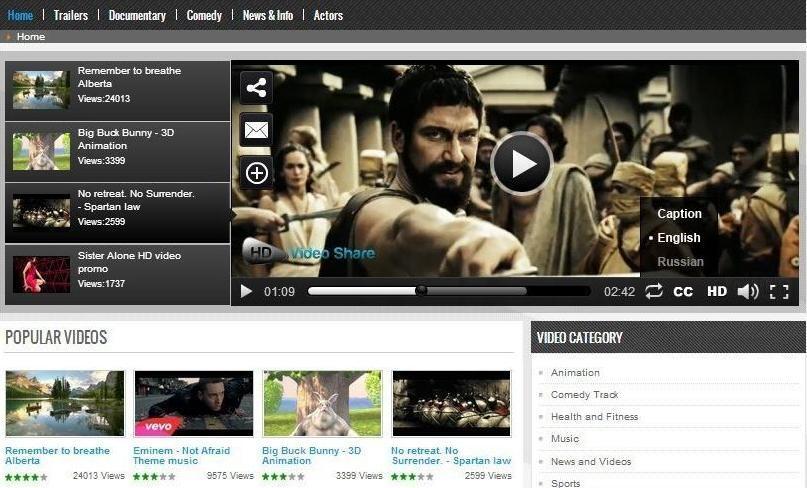807x488 pixels.
Task: Click the plus circle icon on the player
Action: 256,173
